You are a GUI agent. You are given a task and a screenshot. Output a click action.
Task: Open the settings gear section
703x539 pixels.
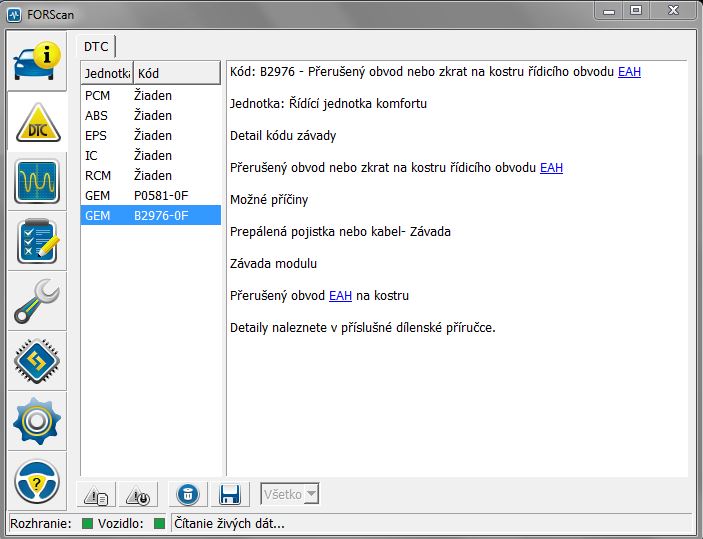pos(38,421)
